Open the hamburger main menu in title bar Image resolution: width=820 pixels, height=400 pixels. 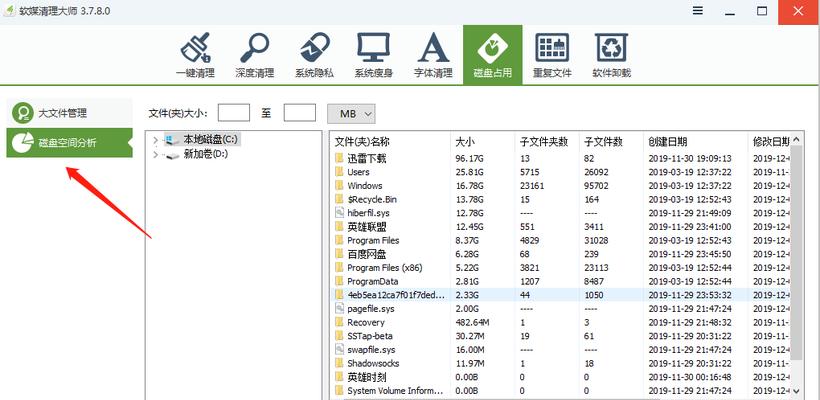(x=698, y=11)
